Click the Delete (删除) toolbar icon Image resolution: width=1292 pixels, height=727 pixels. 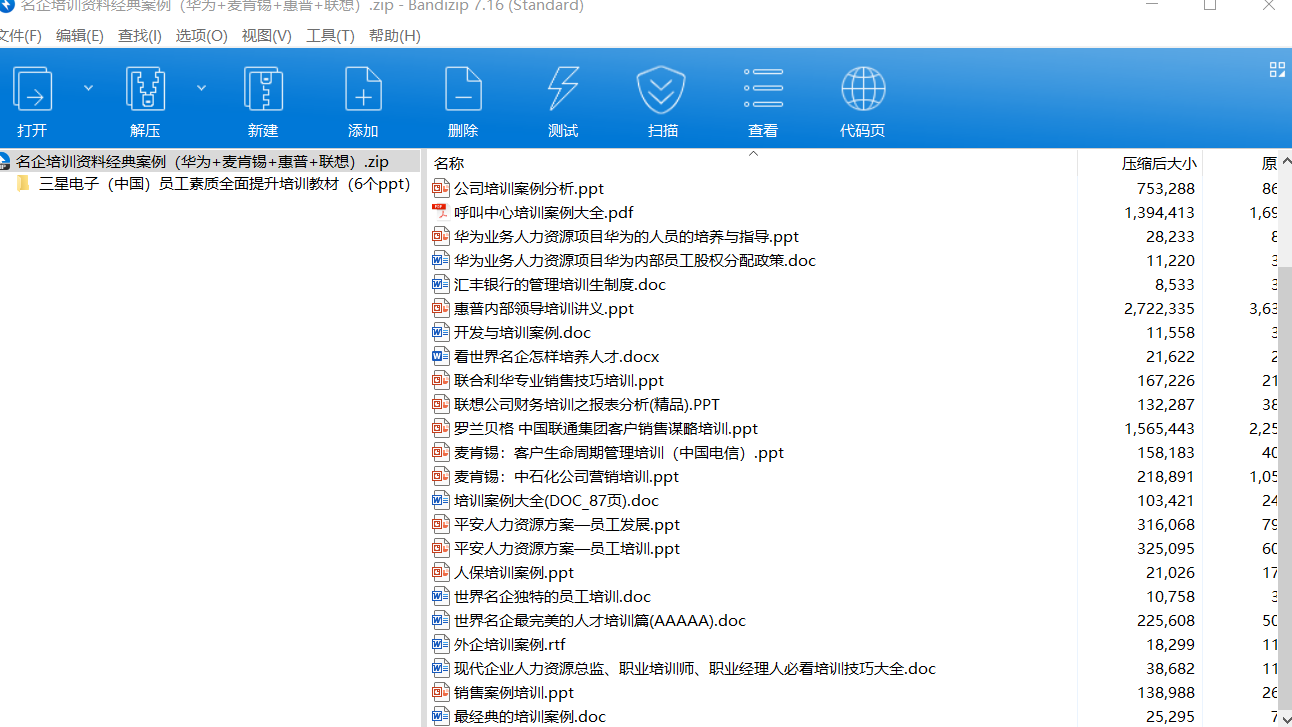463,89
